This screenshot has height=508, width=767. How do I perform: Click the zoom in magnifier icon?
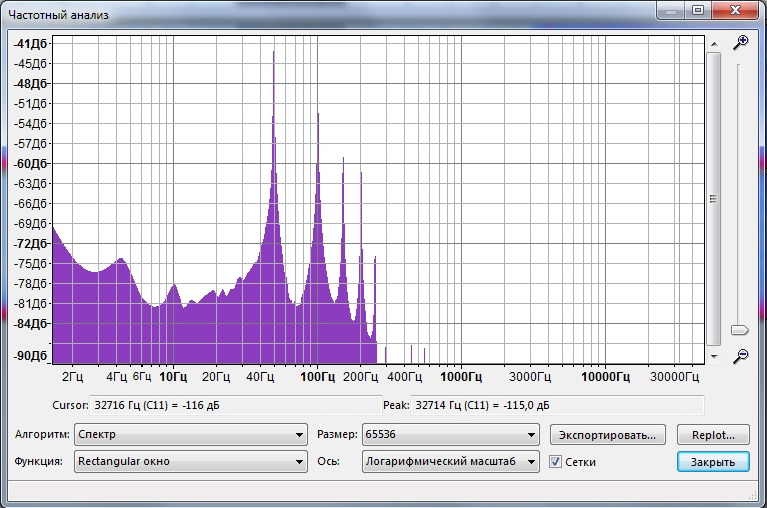point(740,43)
